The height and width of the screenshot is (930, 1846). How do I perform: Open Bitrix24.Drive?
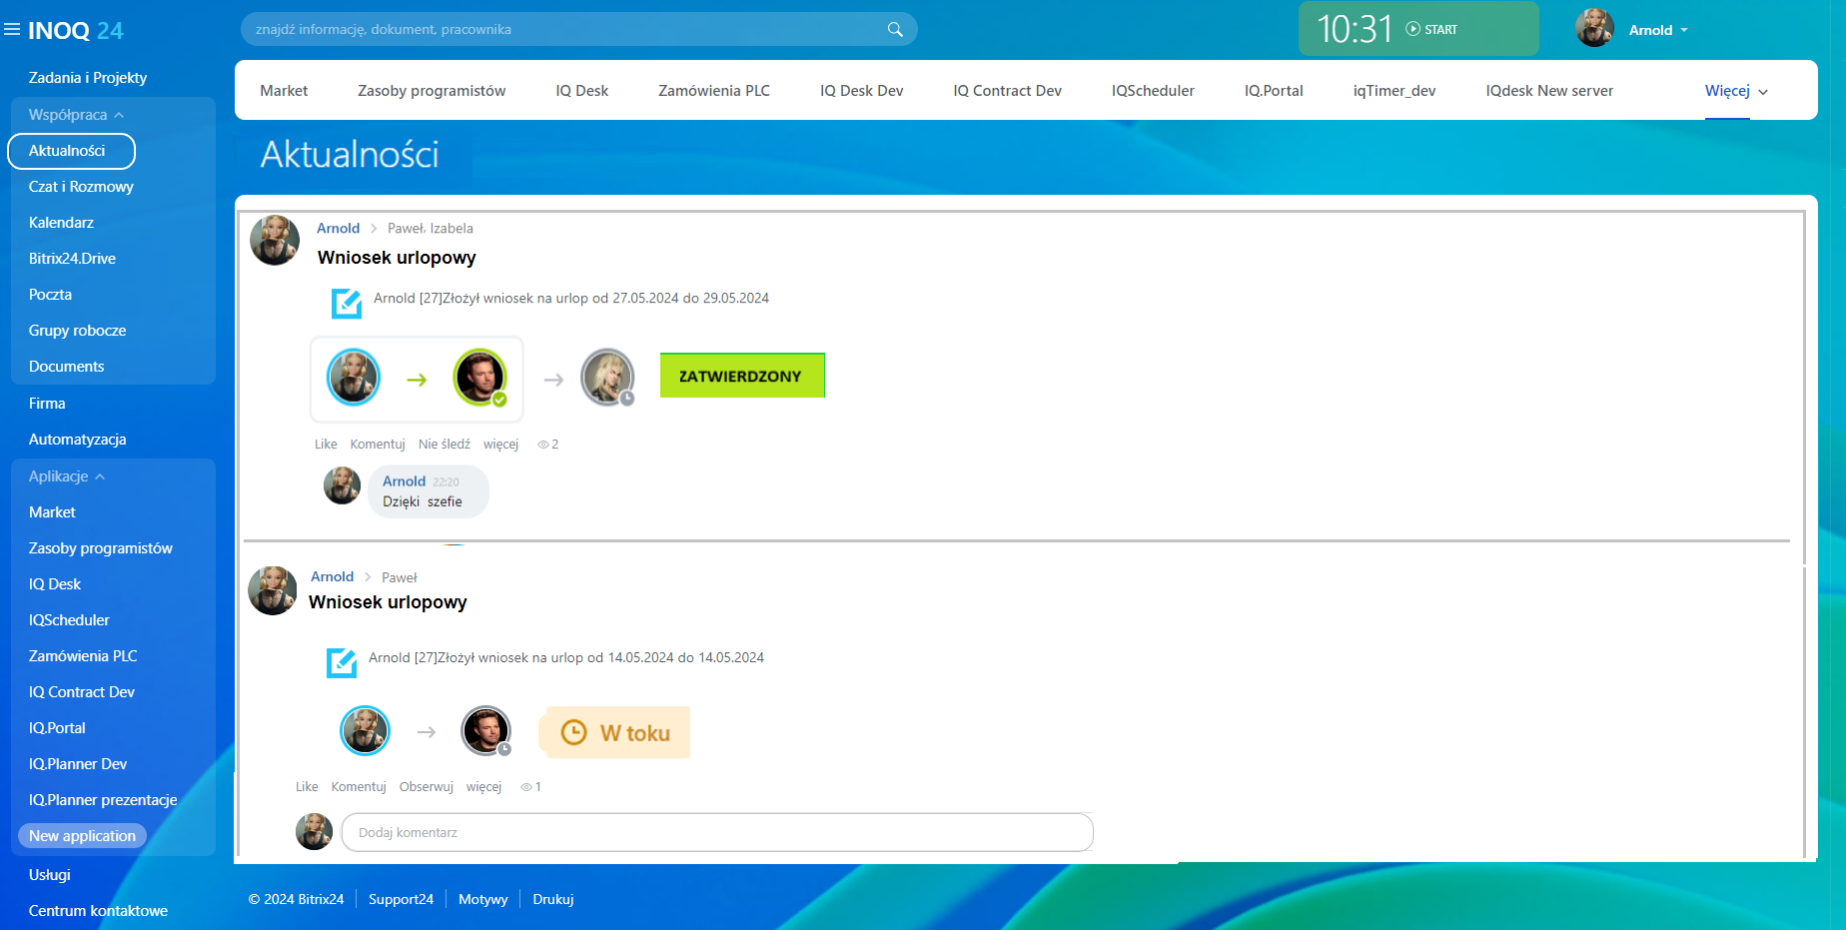tap(72, 259)
